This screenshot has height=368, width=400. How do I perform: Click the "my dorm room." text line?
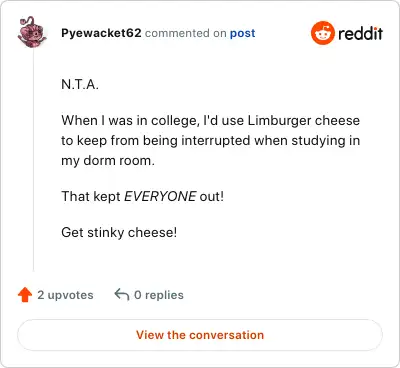(x=108, y=161)
